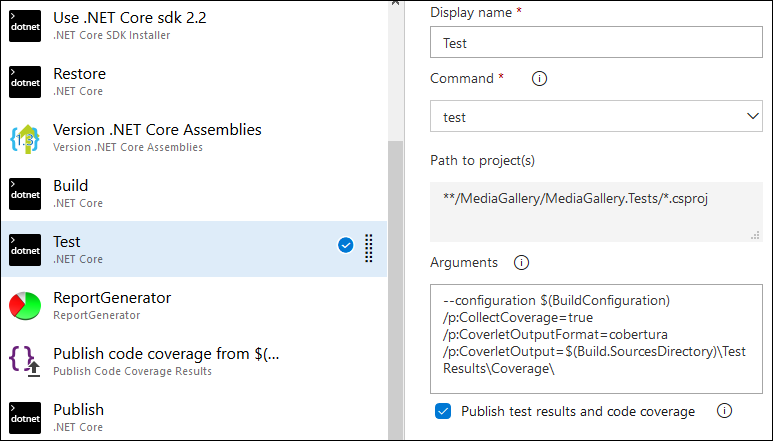Show info for Publish test results option
773x441 pixels.
[x=724, y=411]
